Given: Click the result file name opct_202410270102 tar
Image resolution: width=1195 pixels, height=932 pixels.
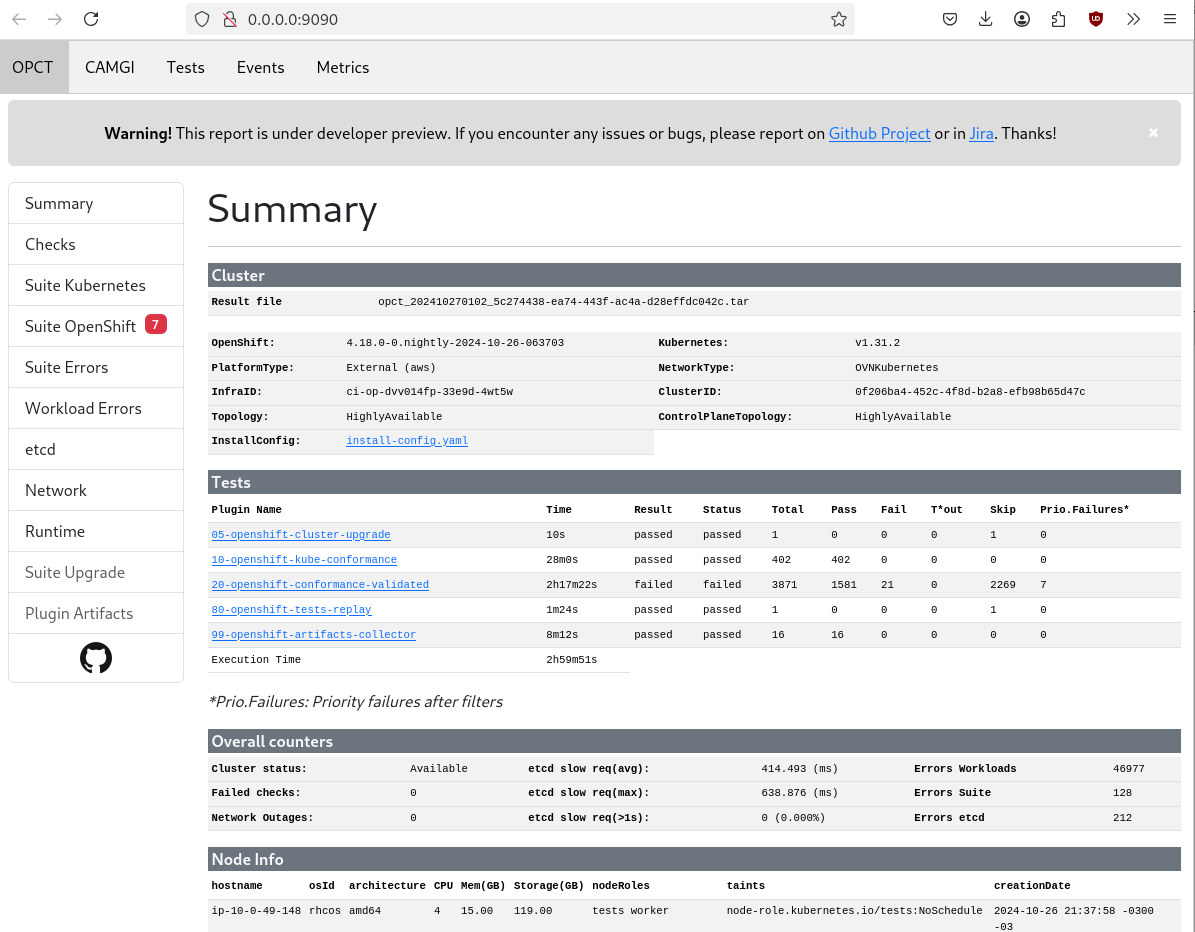Looking at the screenshot, I should pos(563,302).
